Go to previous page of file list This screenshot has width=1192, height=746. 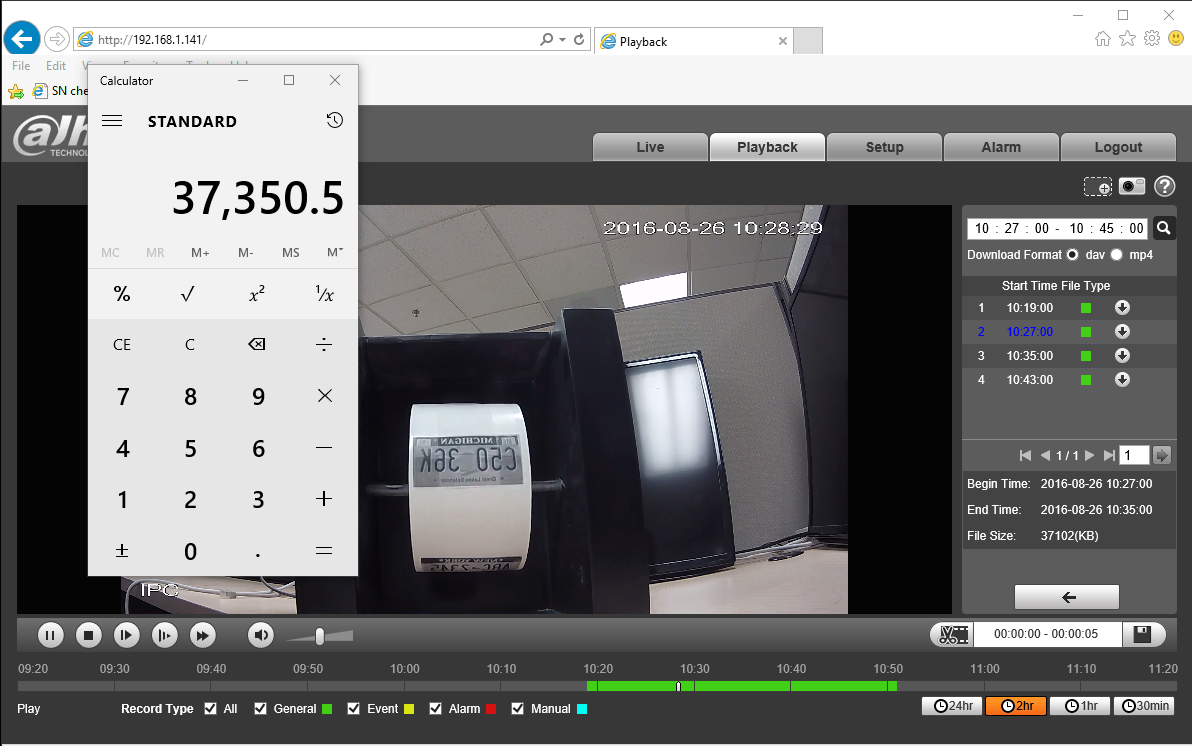(1045, 456)
